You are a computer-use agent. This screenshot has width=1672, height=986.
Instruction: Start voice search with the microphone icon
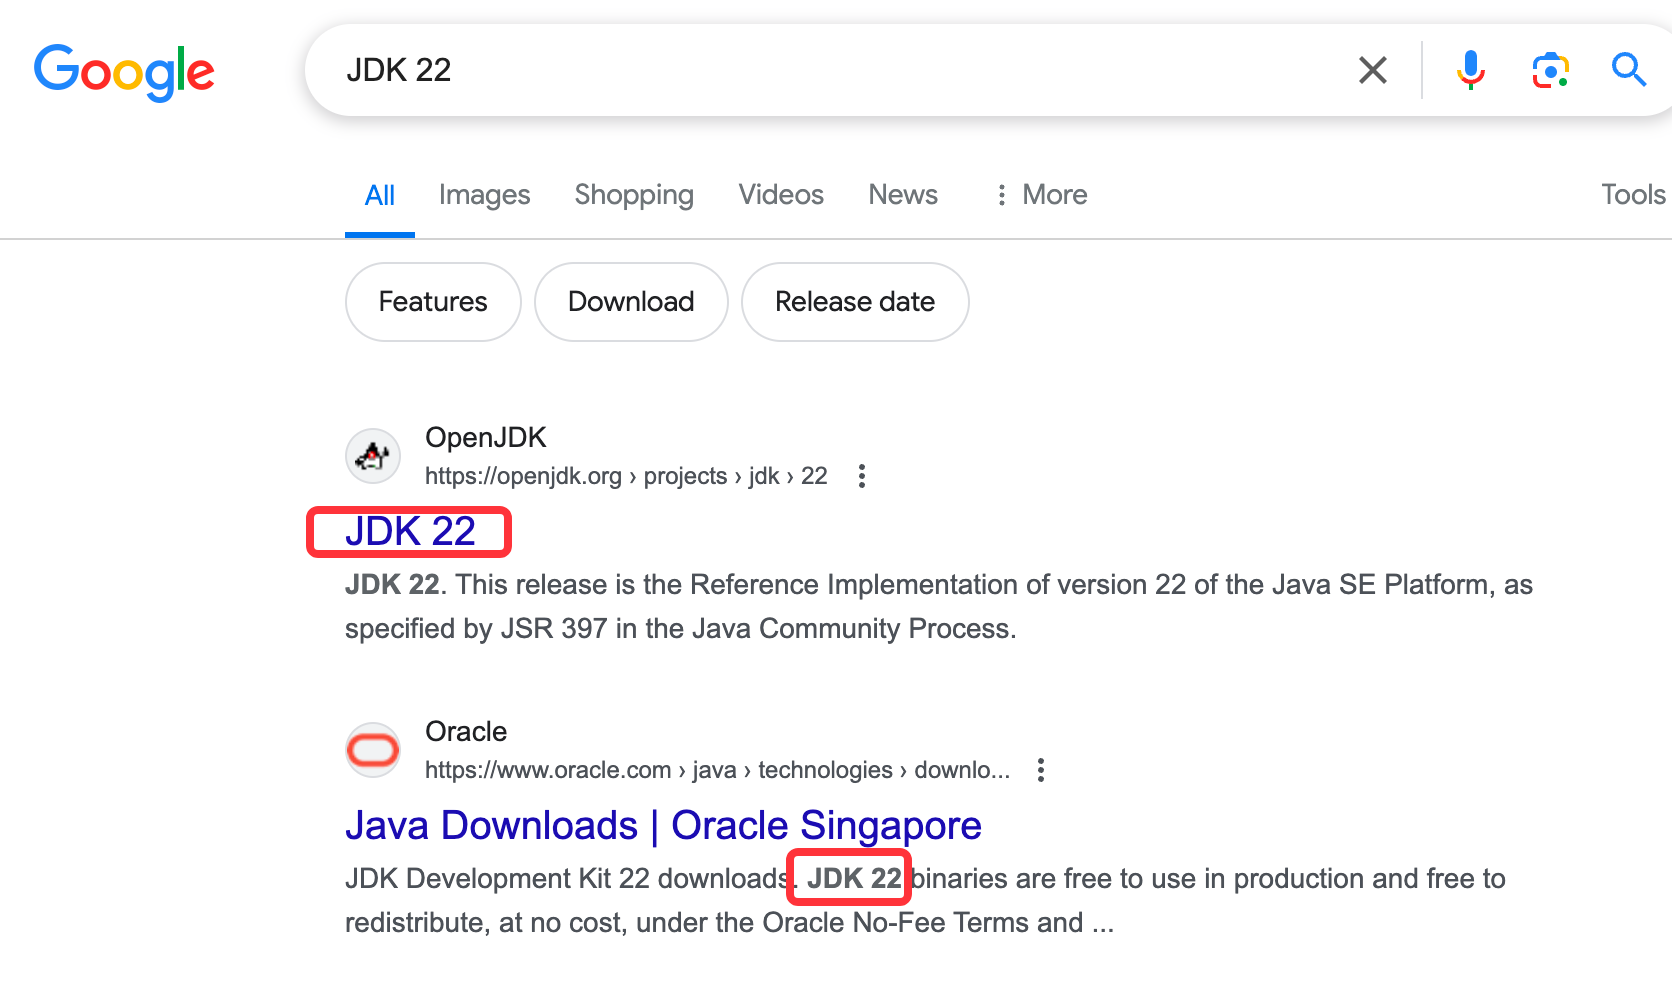pyautogui.click(x=1470, y=70)
